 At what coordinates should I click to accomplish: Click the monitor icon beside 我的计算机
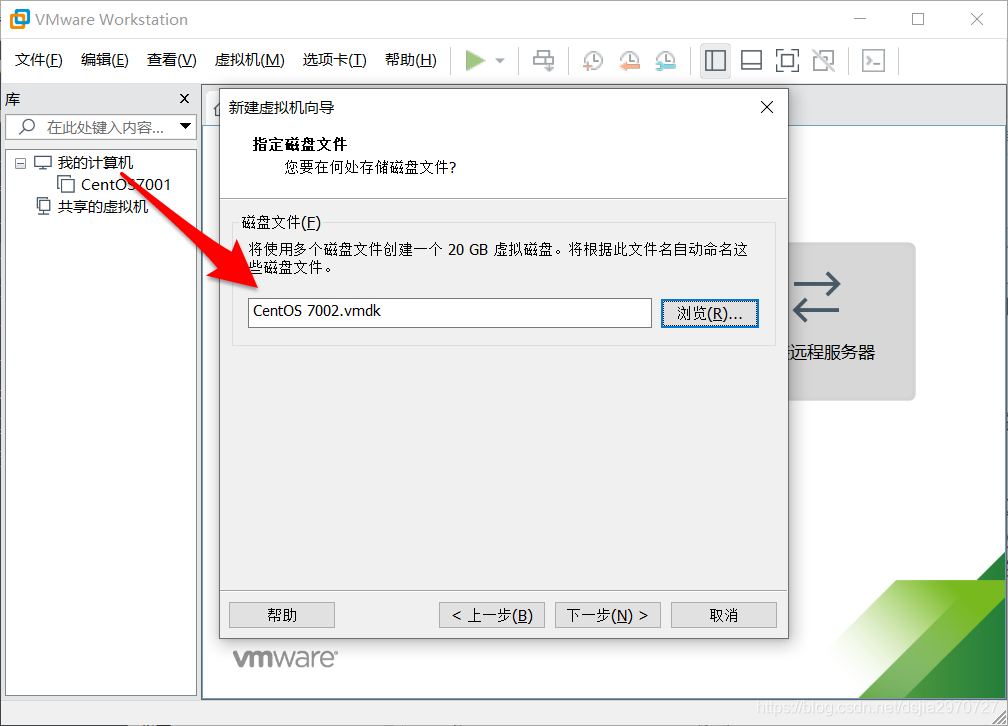[x=42, y=163]
